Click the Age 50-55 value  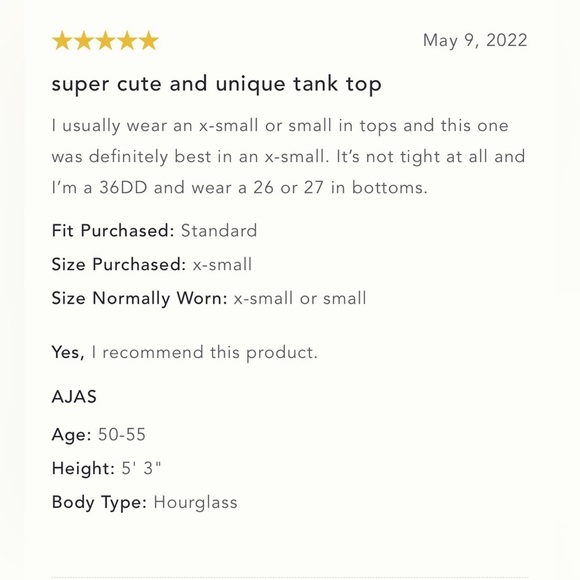(x=122, y=434)
